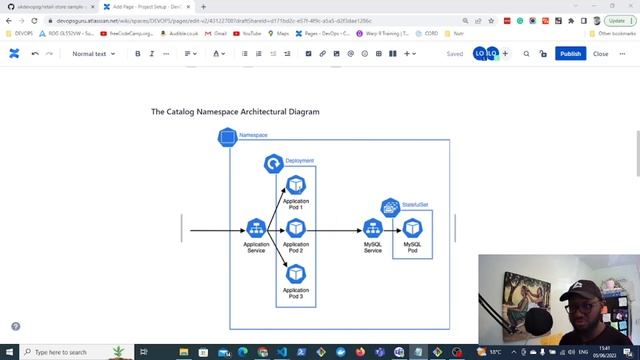Outdent the current list item
640x360 pixels.
[273, 53]
